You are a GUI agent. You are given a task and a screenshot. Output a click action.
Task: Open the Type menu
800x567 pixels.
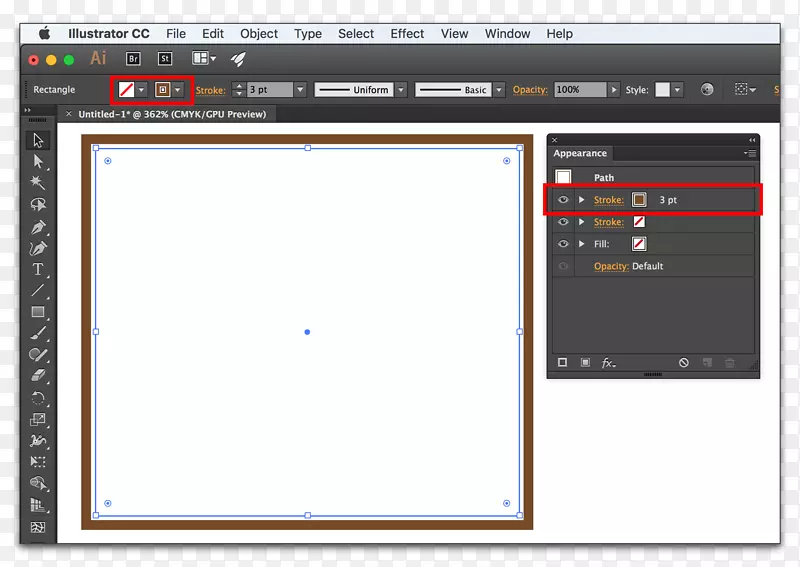(308, 34)
